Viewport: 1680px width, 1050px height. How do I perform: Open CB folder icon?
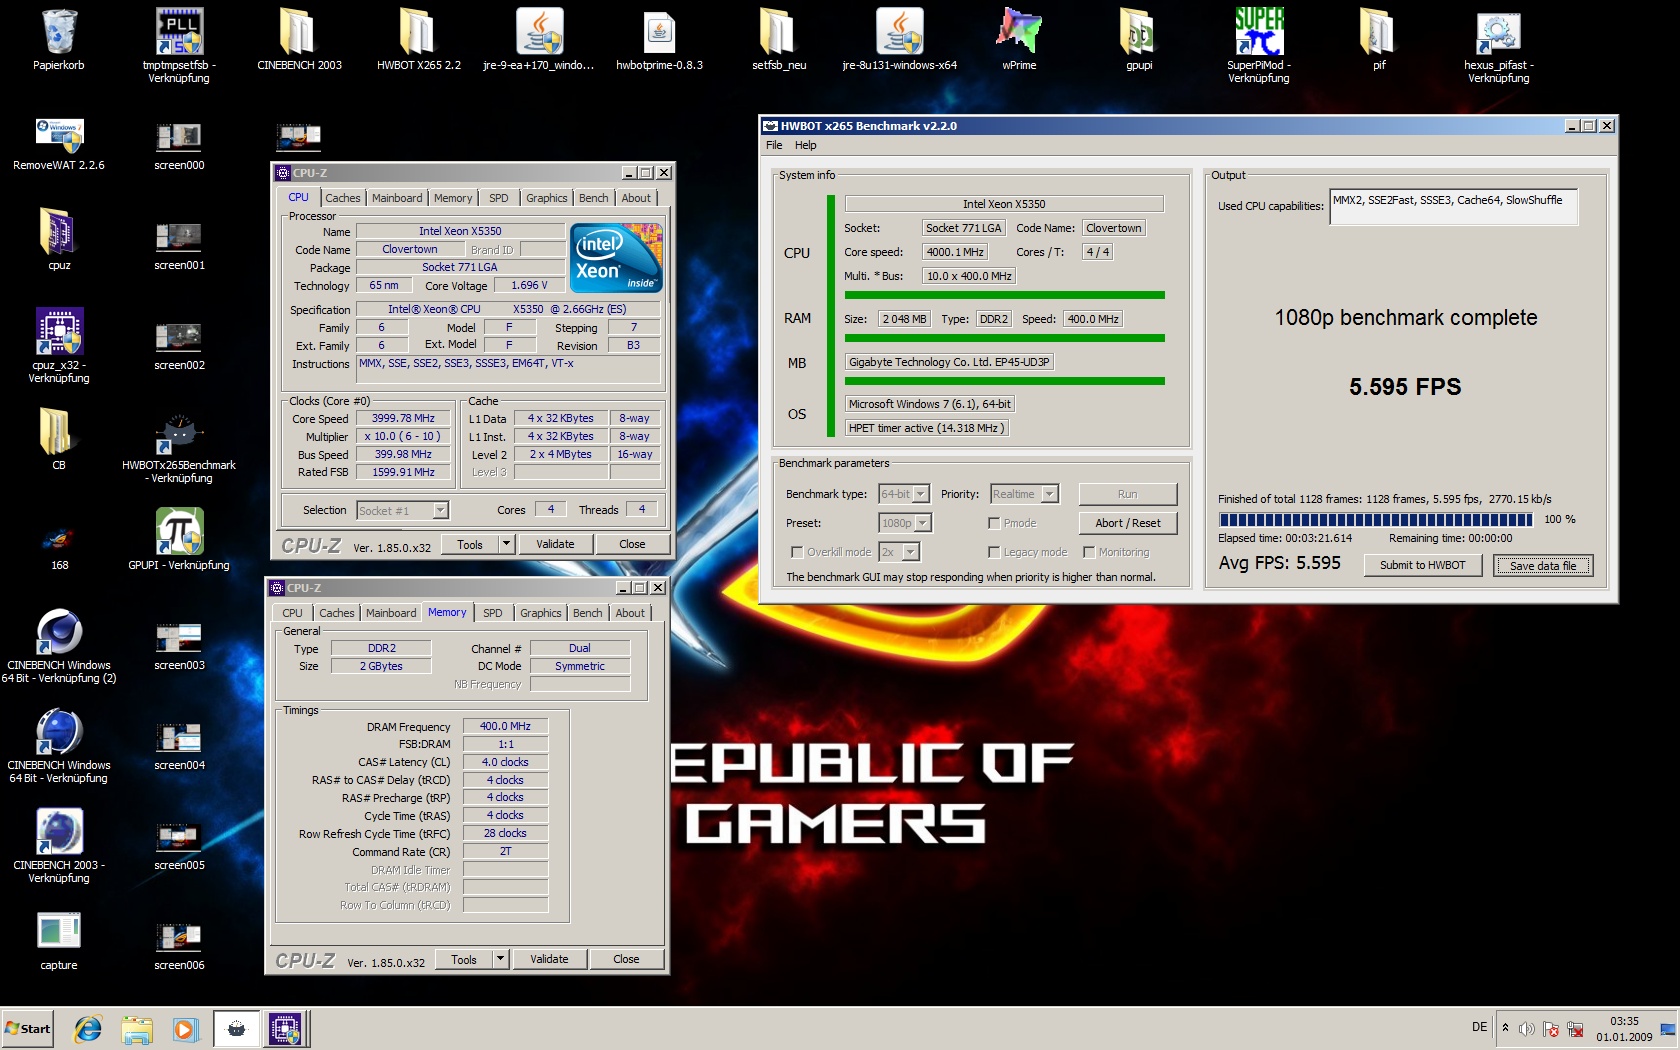pos(59,432)
